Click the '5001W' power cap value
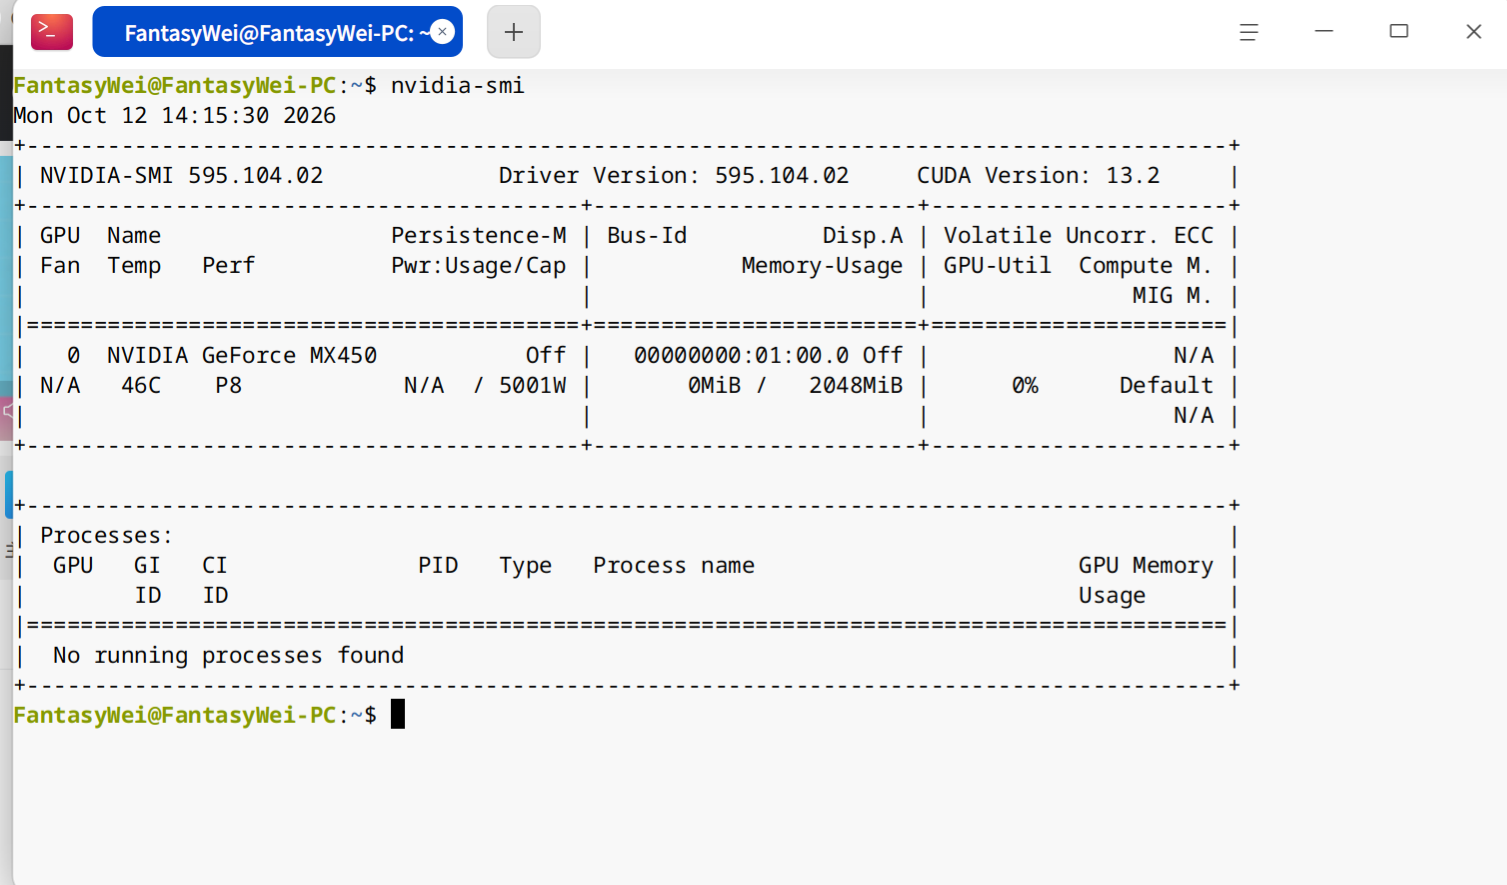 coord(532,386)
